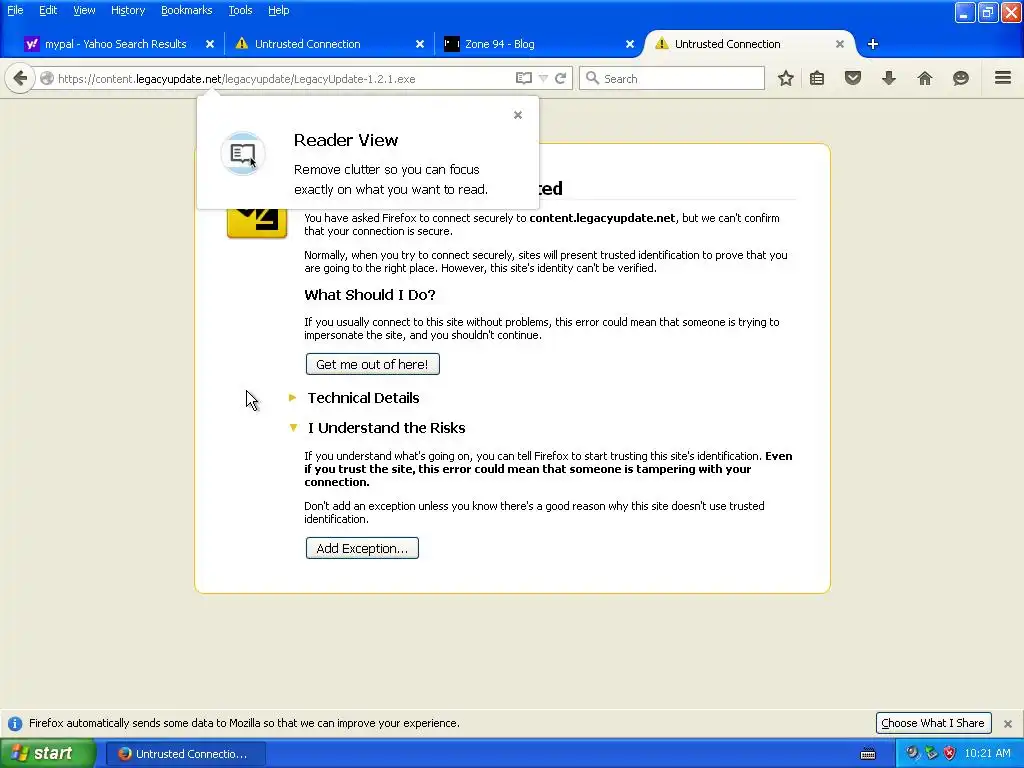Click the Get me out of here! button
1024x768 pixels.
(372, 364)
